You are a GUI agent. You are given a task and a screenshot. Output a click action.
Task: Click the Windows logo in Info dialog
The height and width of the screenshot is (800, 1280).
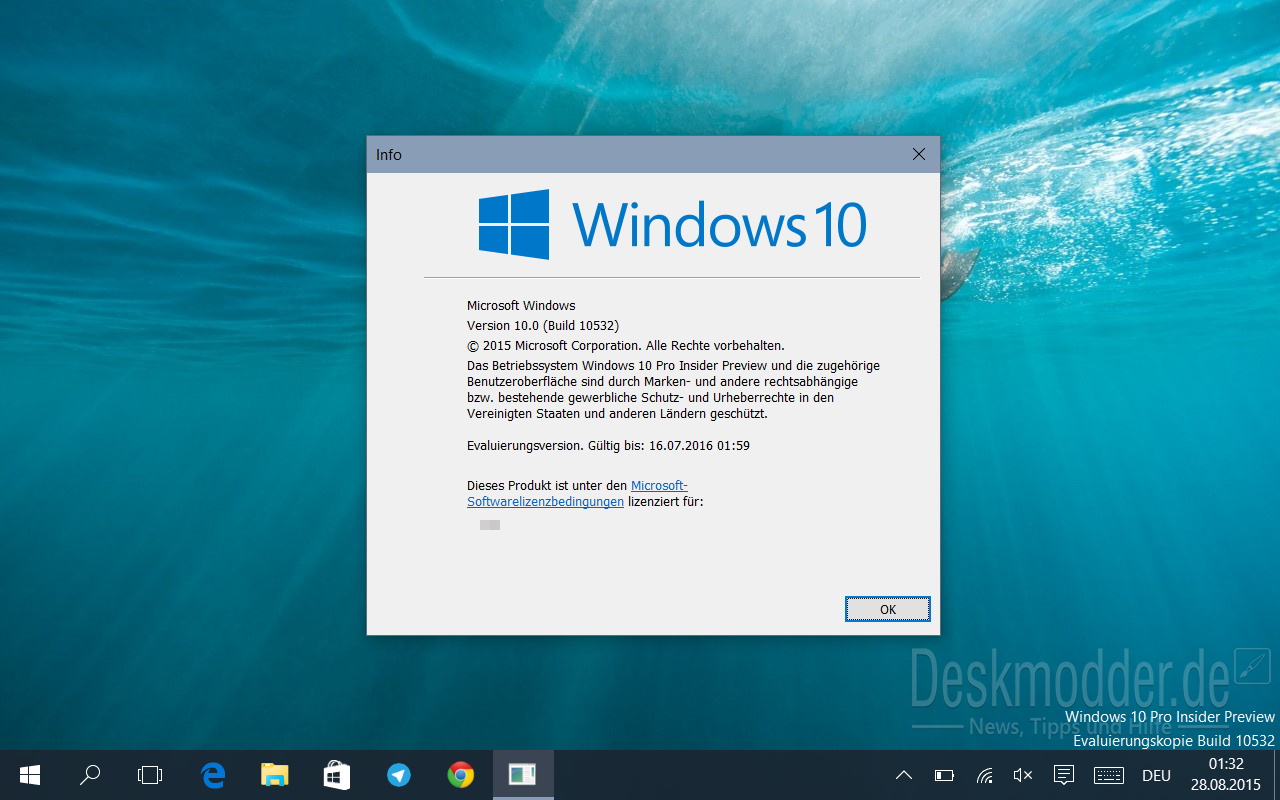pyautogui.click(x=514, y=224)
